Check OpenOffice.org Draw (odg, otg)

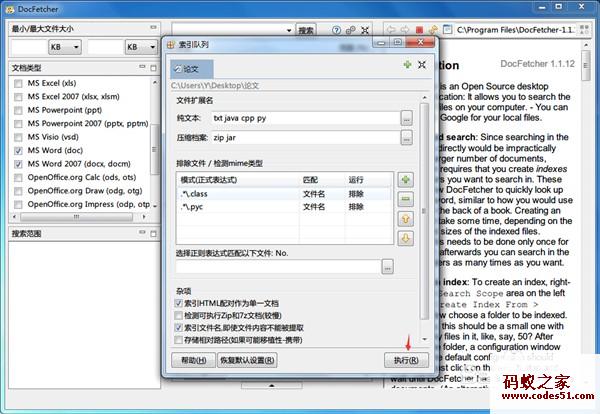point(18,191)
